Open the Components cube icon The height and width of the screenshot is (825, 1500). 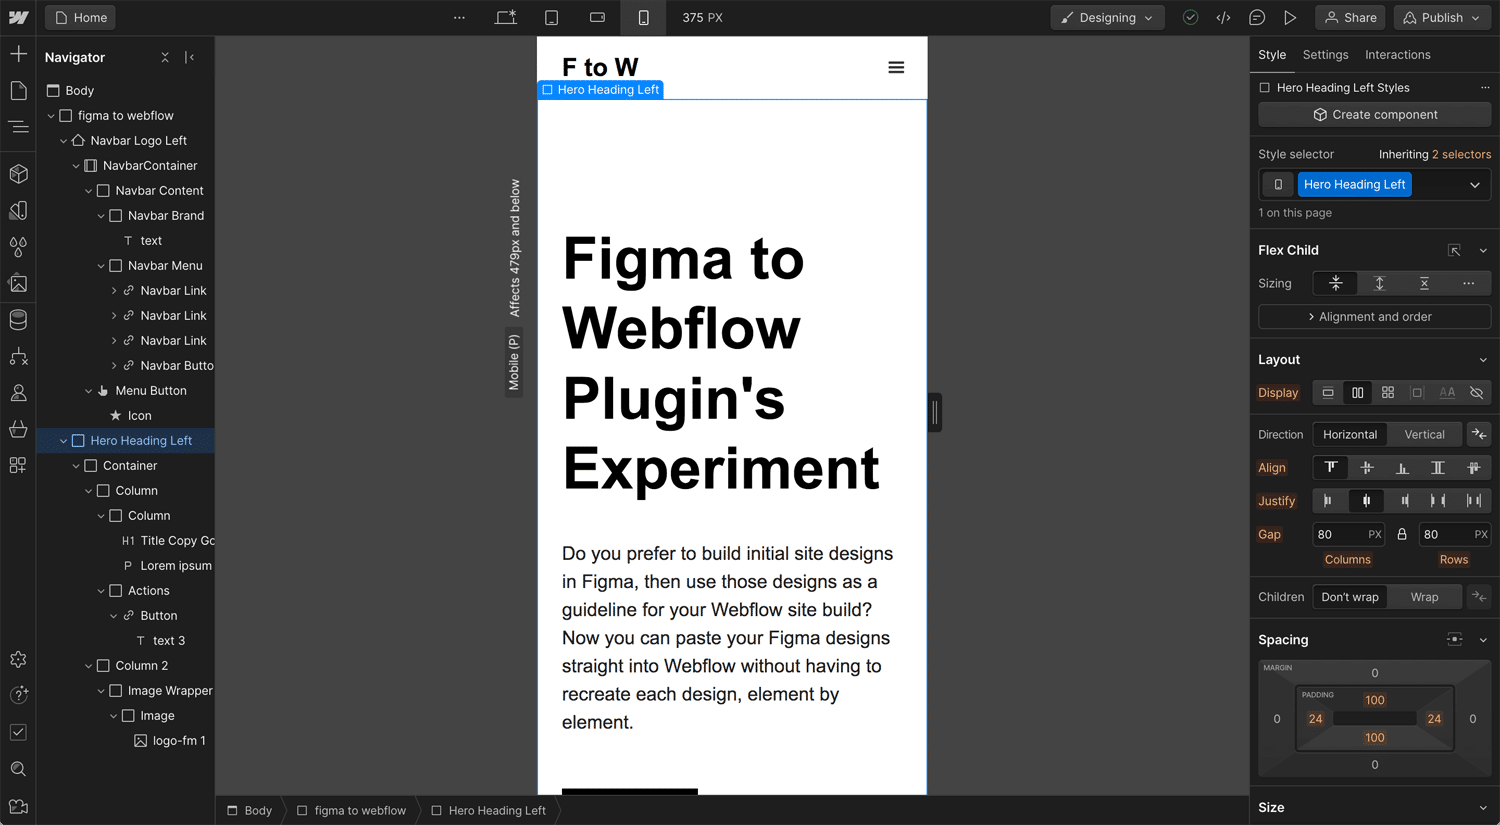coord(18,173)
